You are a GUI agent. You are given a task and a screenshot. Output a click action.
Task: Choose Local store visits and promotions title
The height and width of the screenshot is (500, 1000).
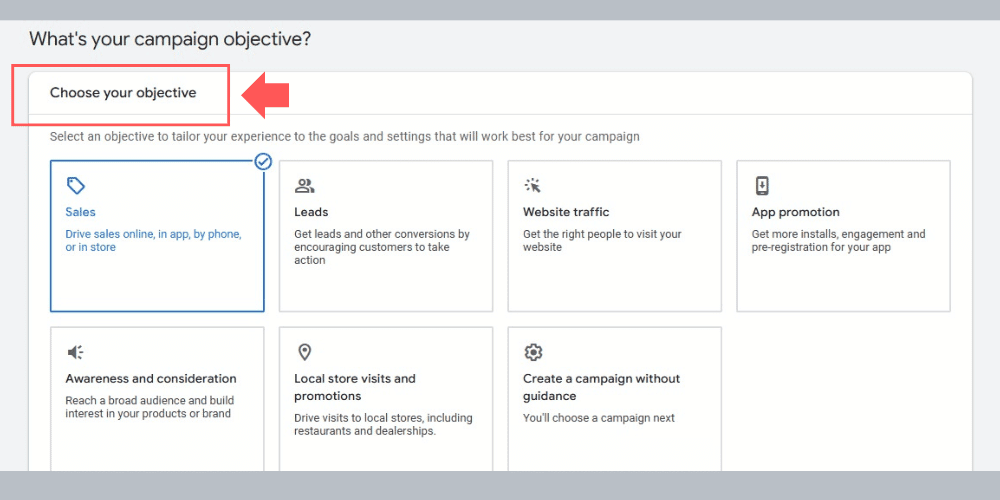[354, 387]
